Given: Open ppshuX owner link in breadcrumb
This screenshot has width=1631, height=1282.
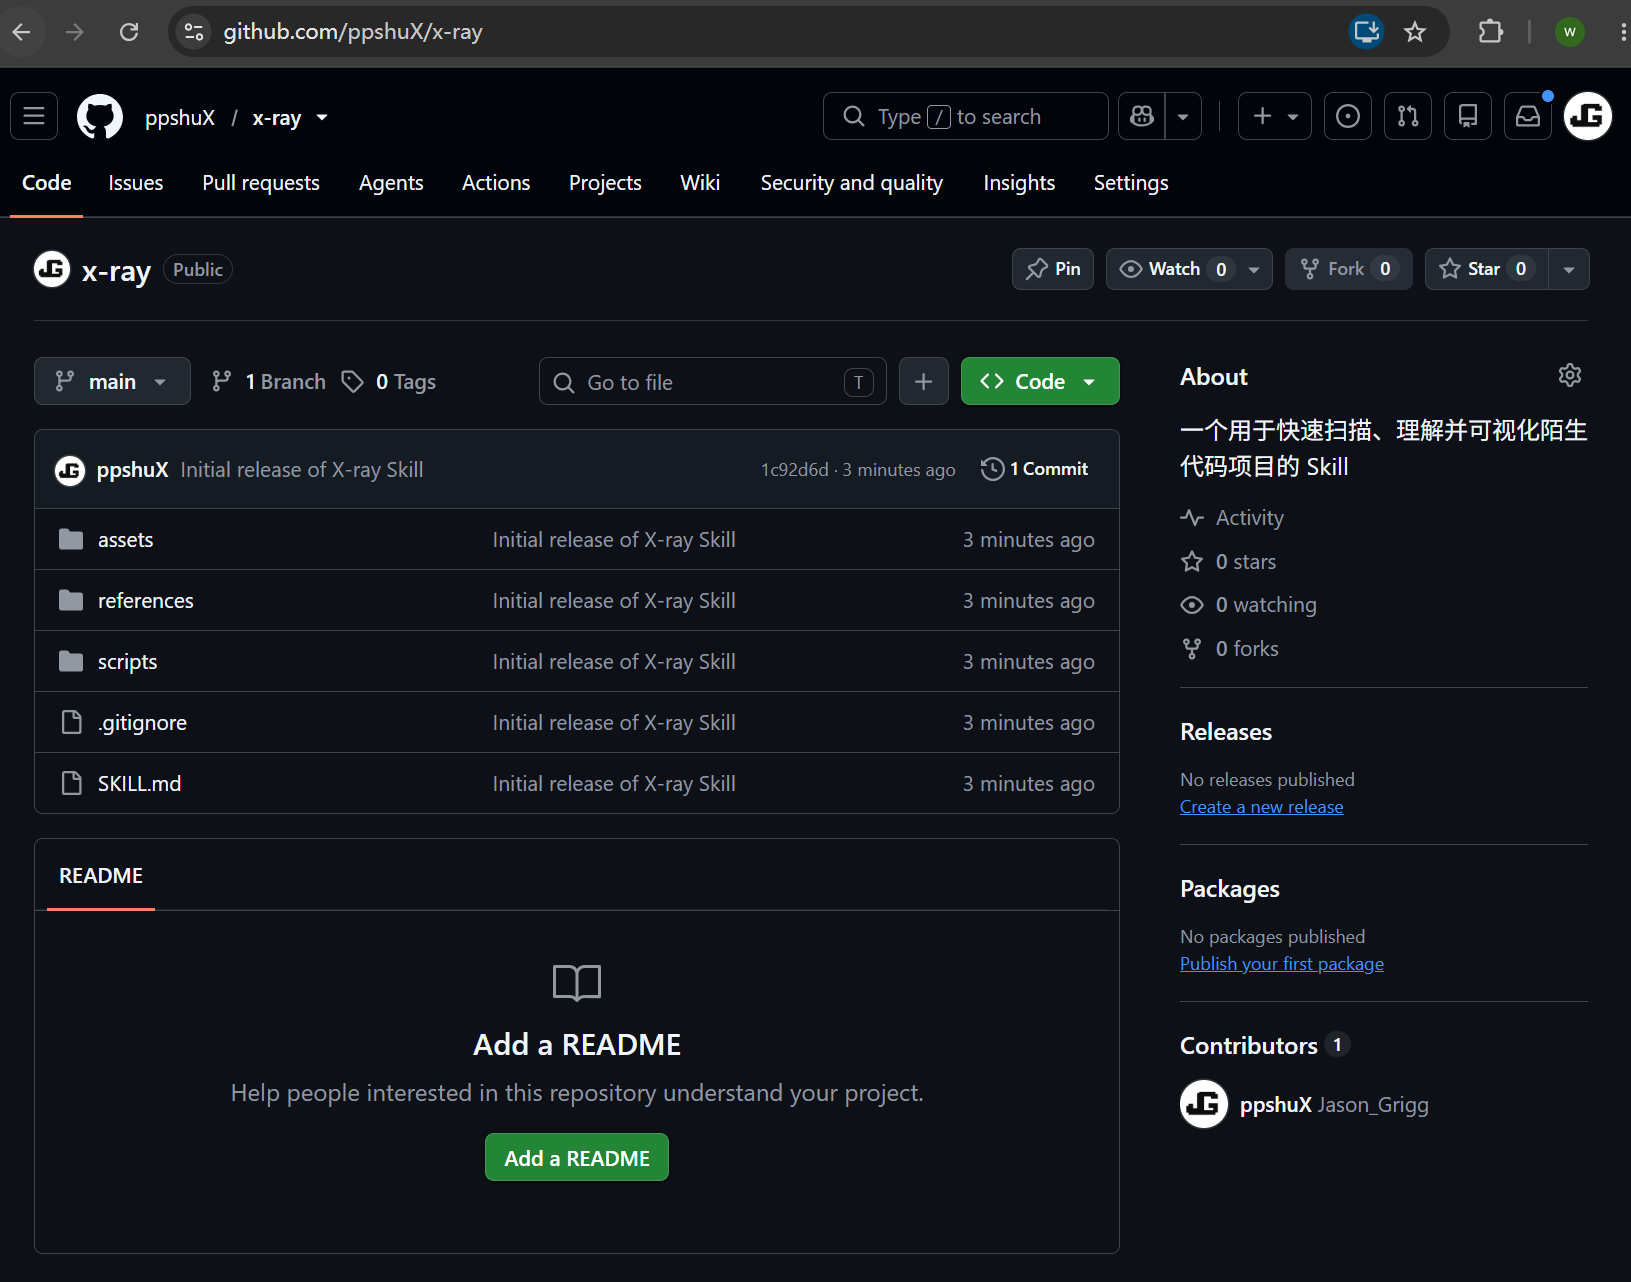Looking at the screenshot, I should pos(180,117).
